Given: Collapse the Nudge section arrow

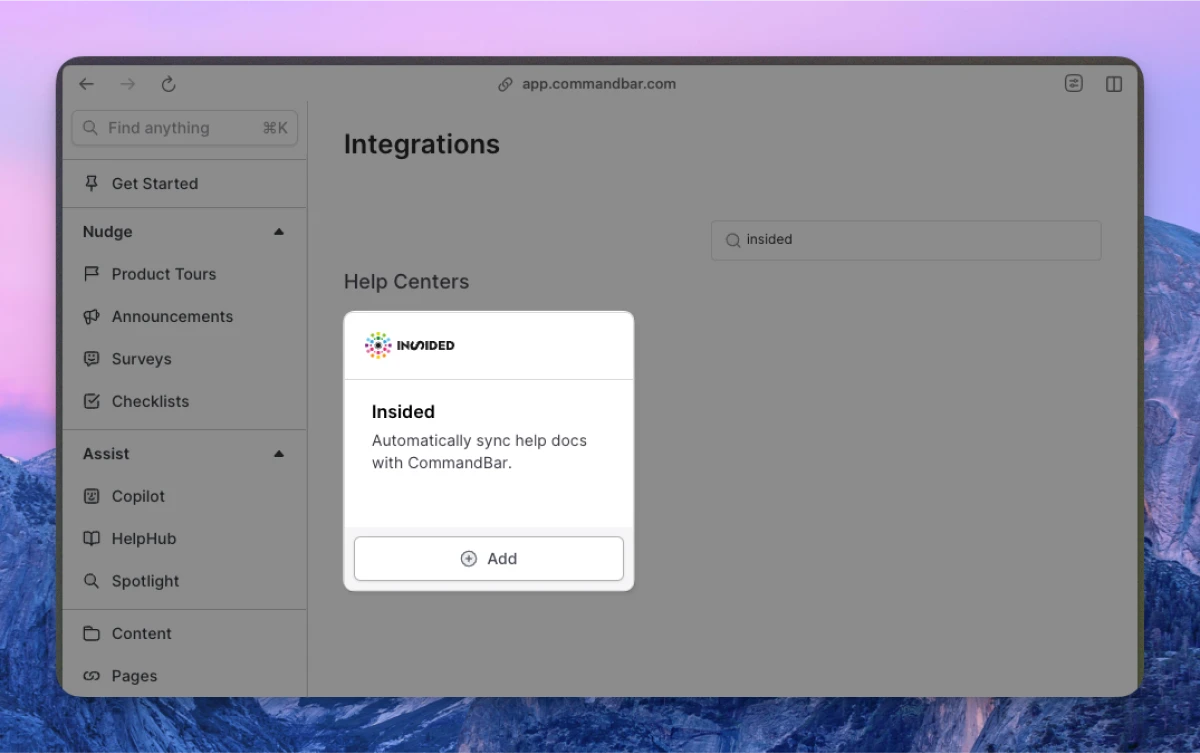Looking at the screenshot, I should pos(279,232).
